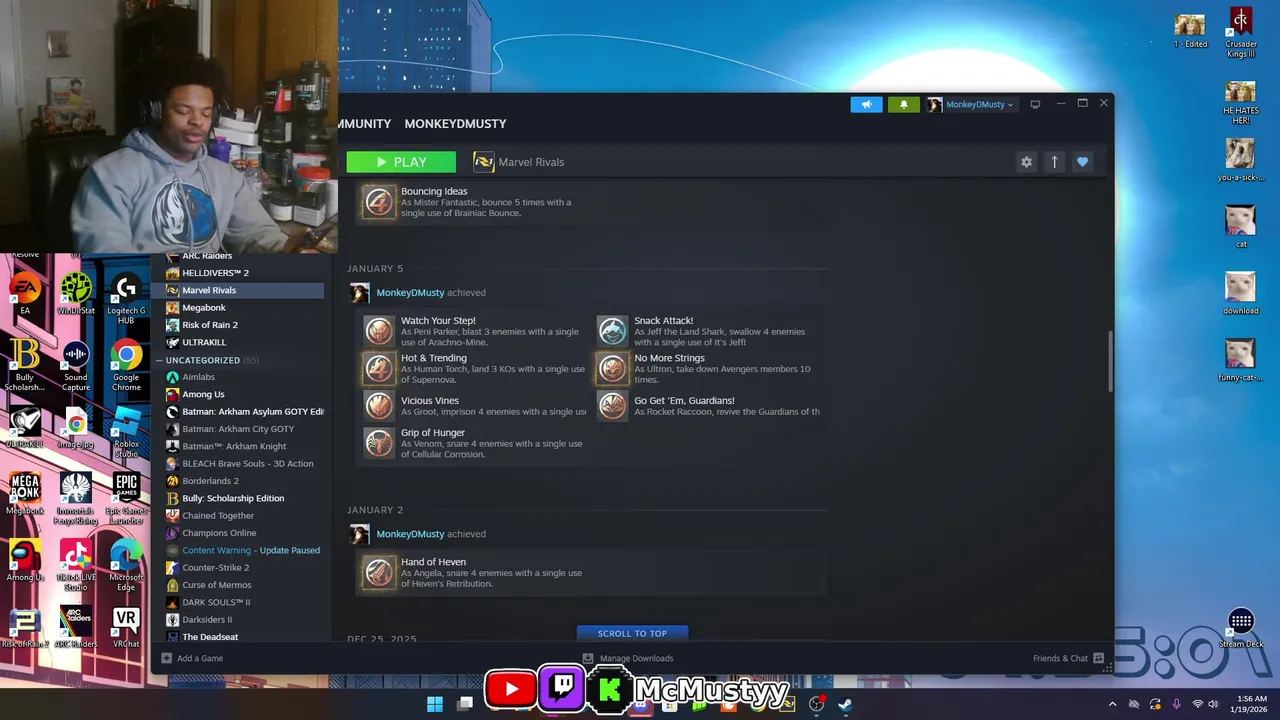Screen dimensions: 1280x720
Task: Open the Sound Capture desktop shortcut
Action: click(76, 365)
